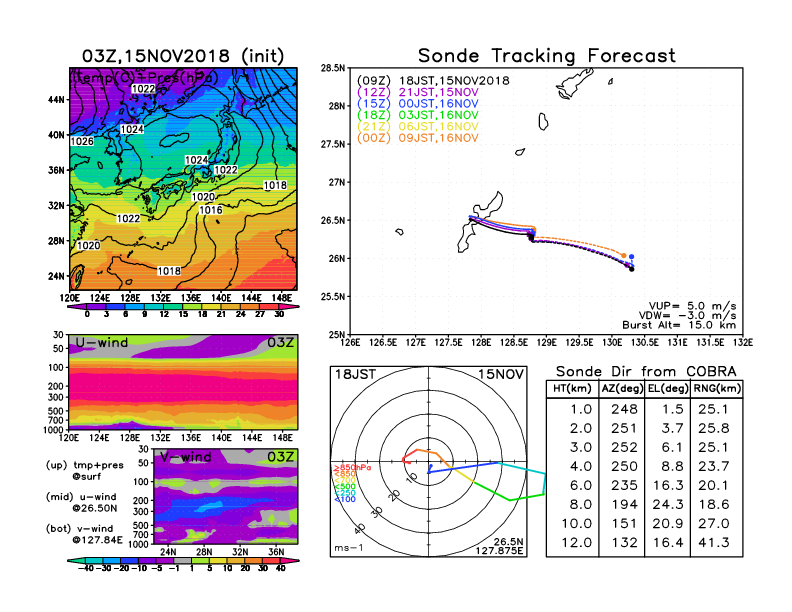Viewport: 792px width, 612px height.
Task: Click the "130E" longitude axis label
Action: [x=612, y=343]
